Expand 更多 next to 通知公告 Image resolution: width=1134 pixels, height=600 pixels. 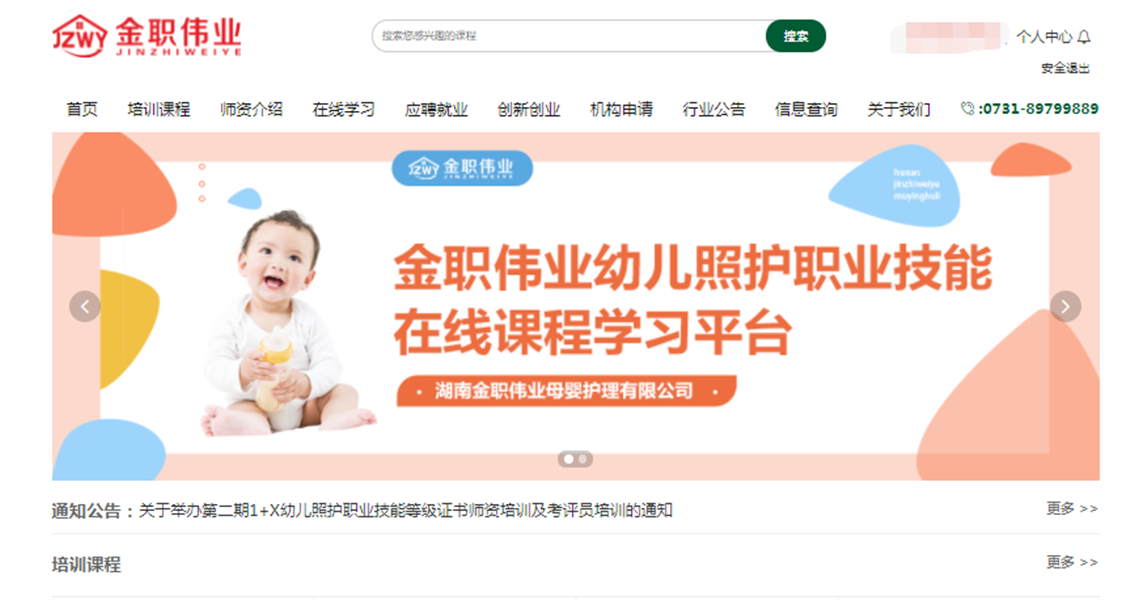(1072, 509)
